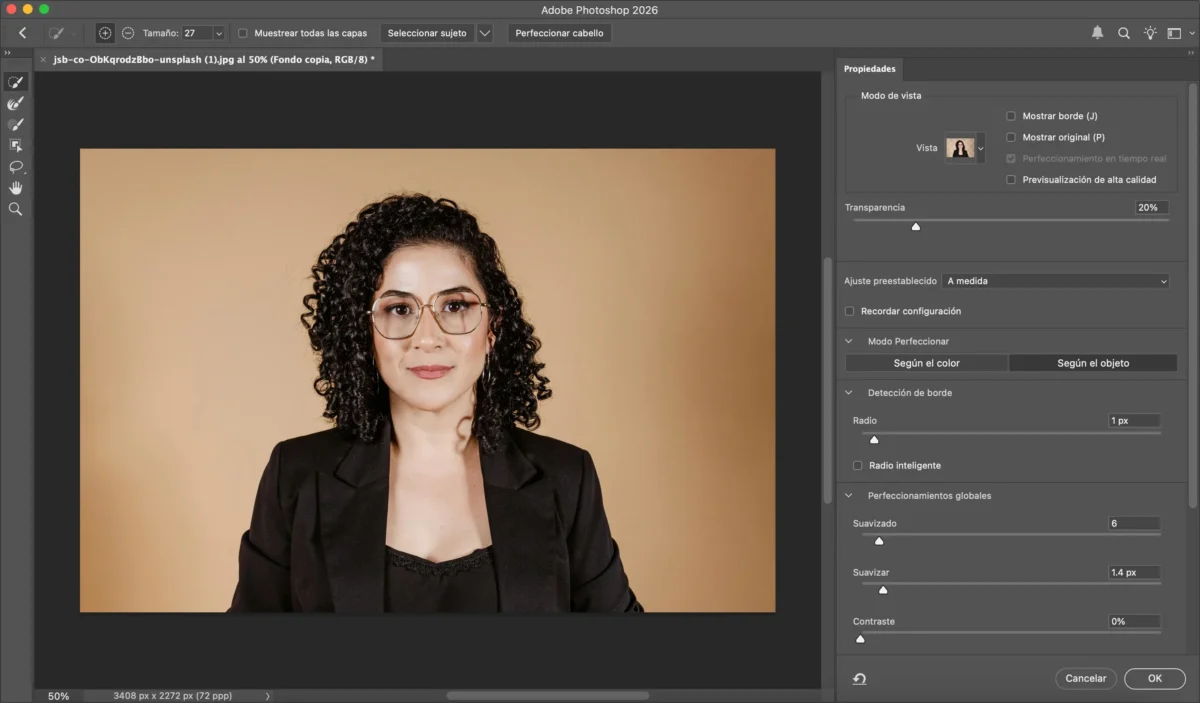Open the notifications bell
The image size is (1200, 703).
(1097, 33)
